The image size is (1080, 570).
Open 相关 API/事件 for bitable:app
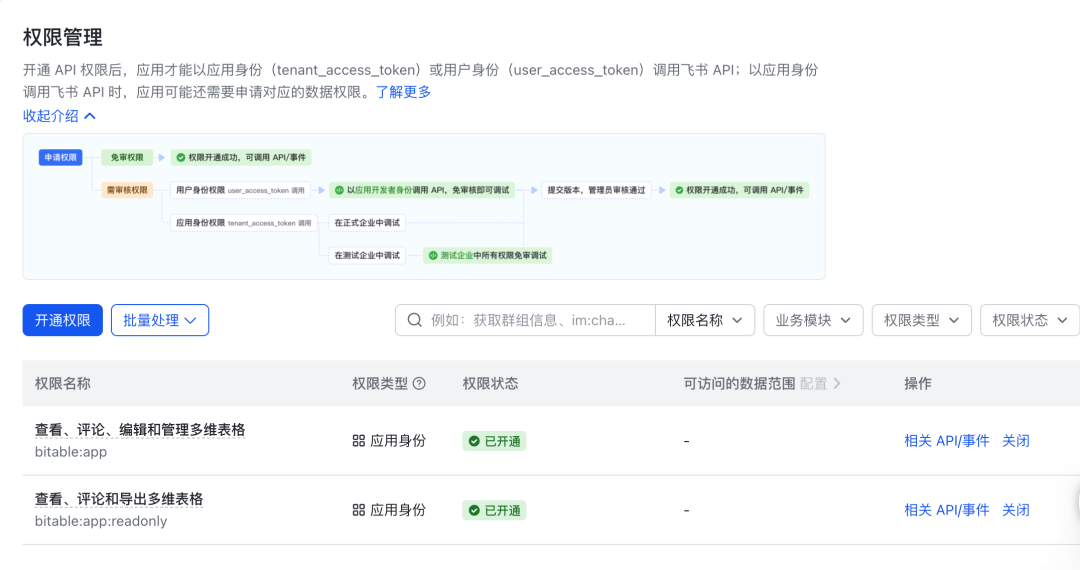[x=946, y=441]
